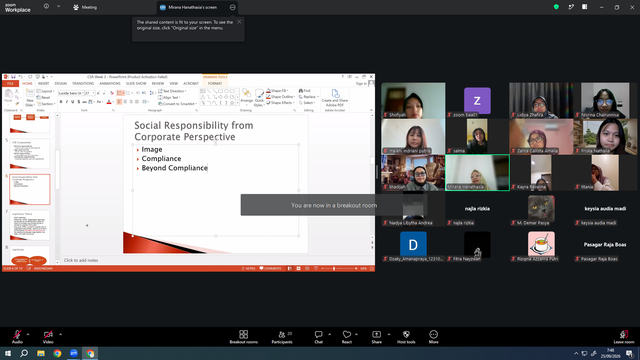Image resolution: width=640 pixels, height=360 pixels.
Task: Toggle Italic formatting in PowerPoint ribbon
Action: pyautogui.click(x=67, y=102)
